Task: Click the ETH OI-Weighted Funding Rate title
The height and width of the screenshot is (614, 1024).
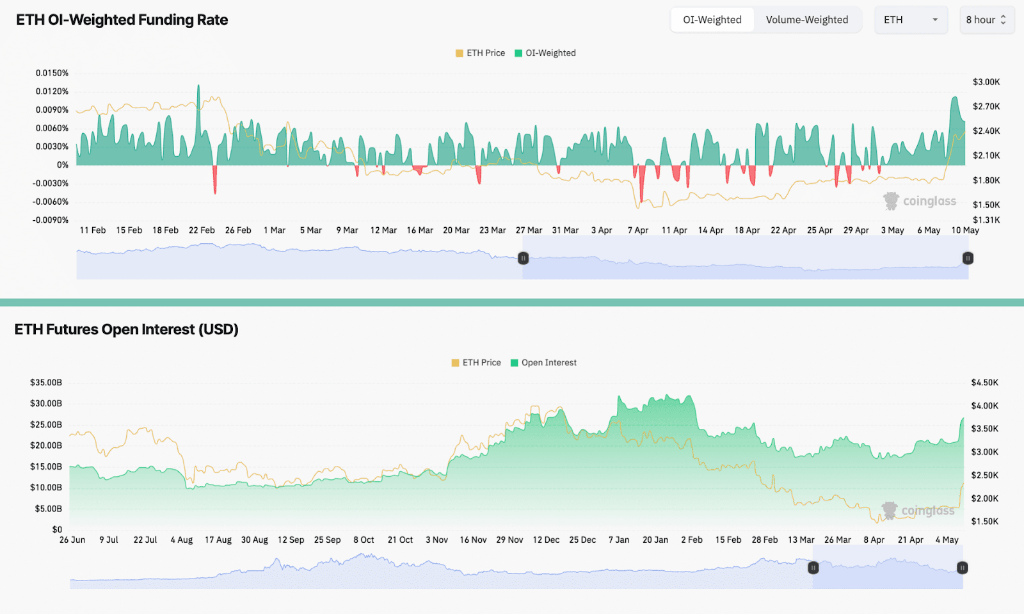Action: (121, 20)
